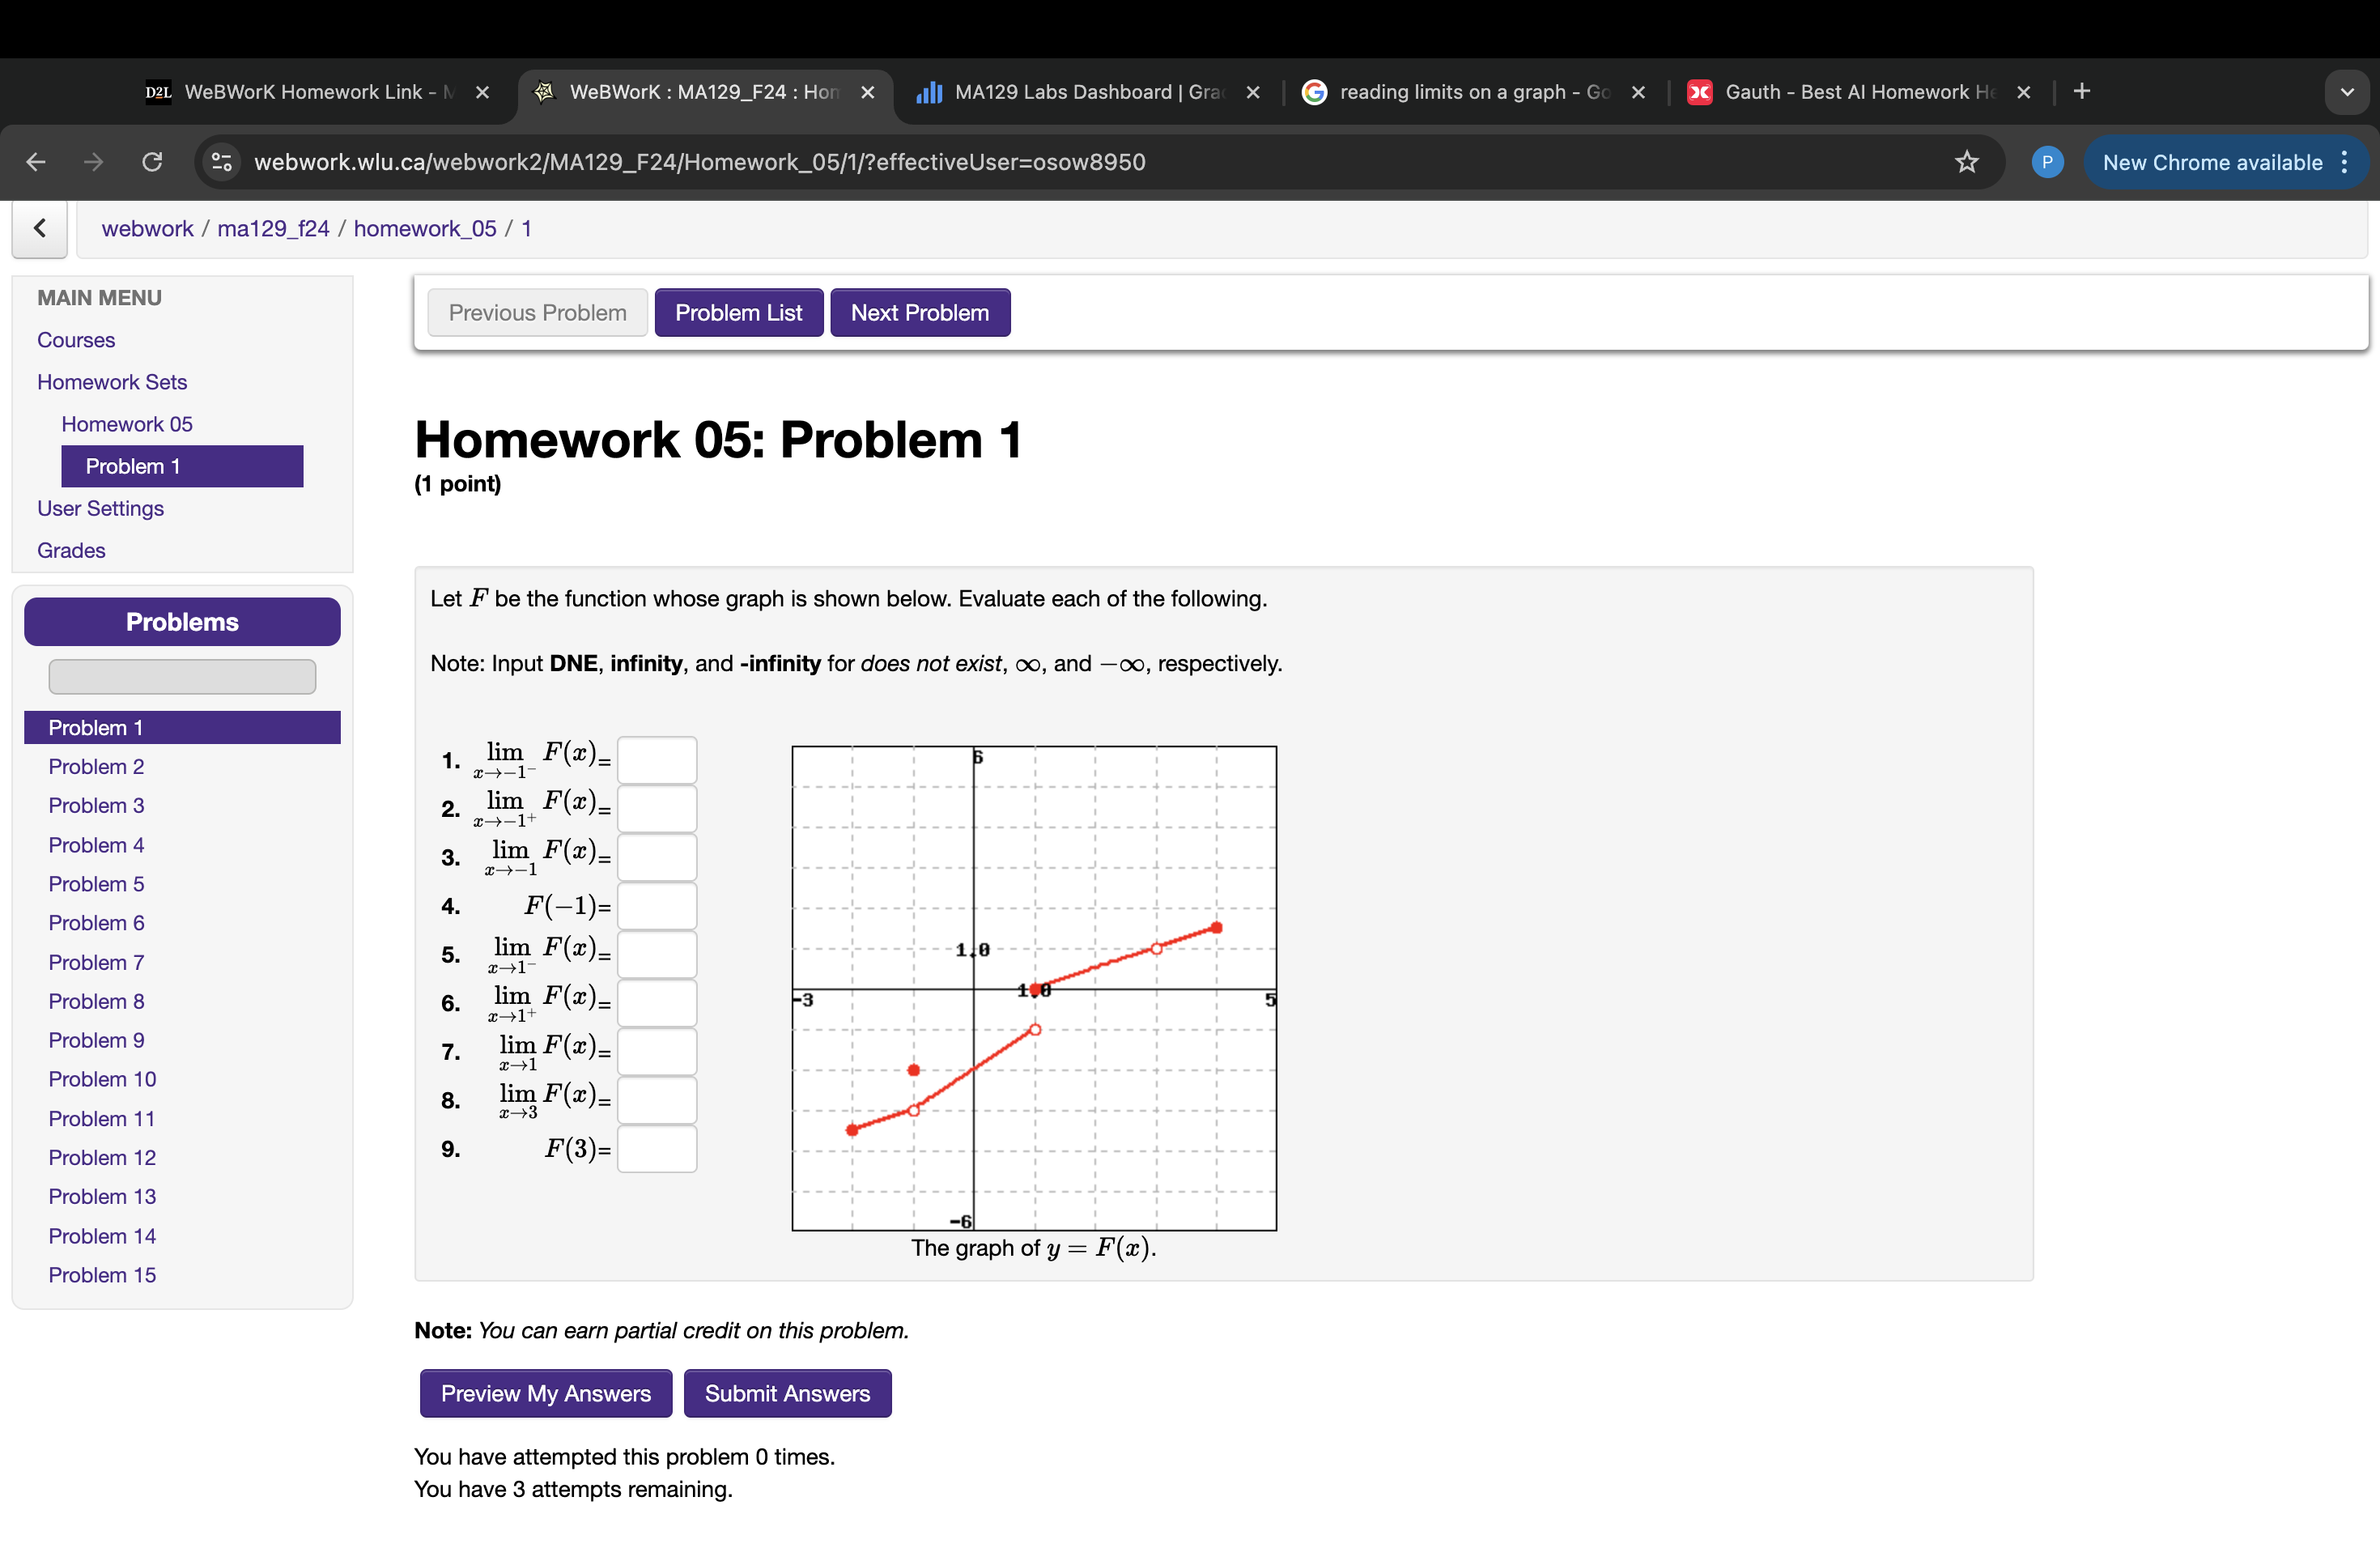2380x1548 pixels.
Task: Open the Chrome three-dot menu
Action: [2344, 162]
